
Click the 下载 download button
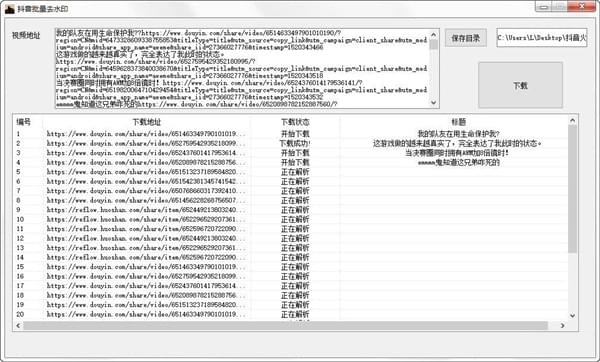(520, 85)
